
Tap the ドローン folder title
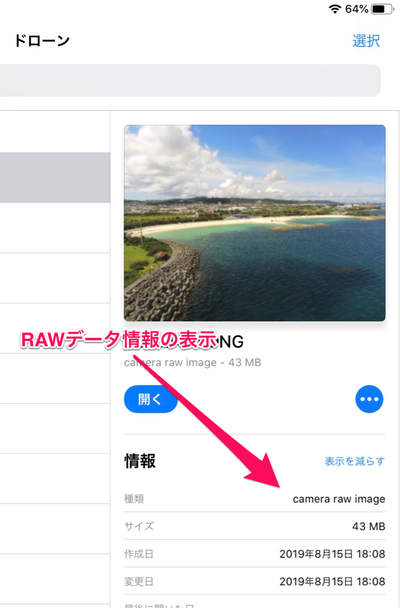42,41
